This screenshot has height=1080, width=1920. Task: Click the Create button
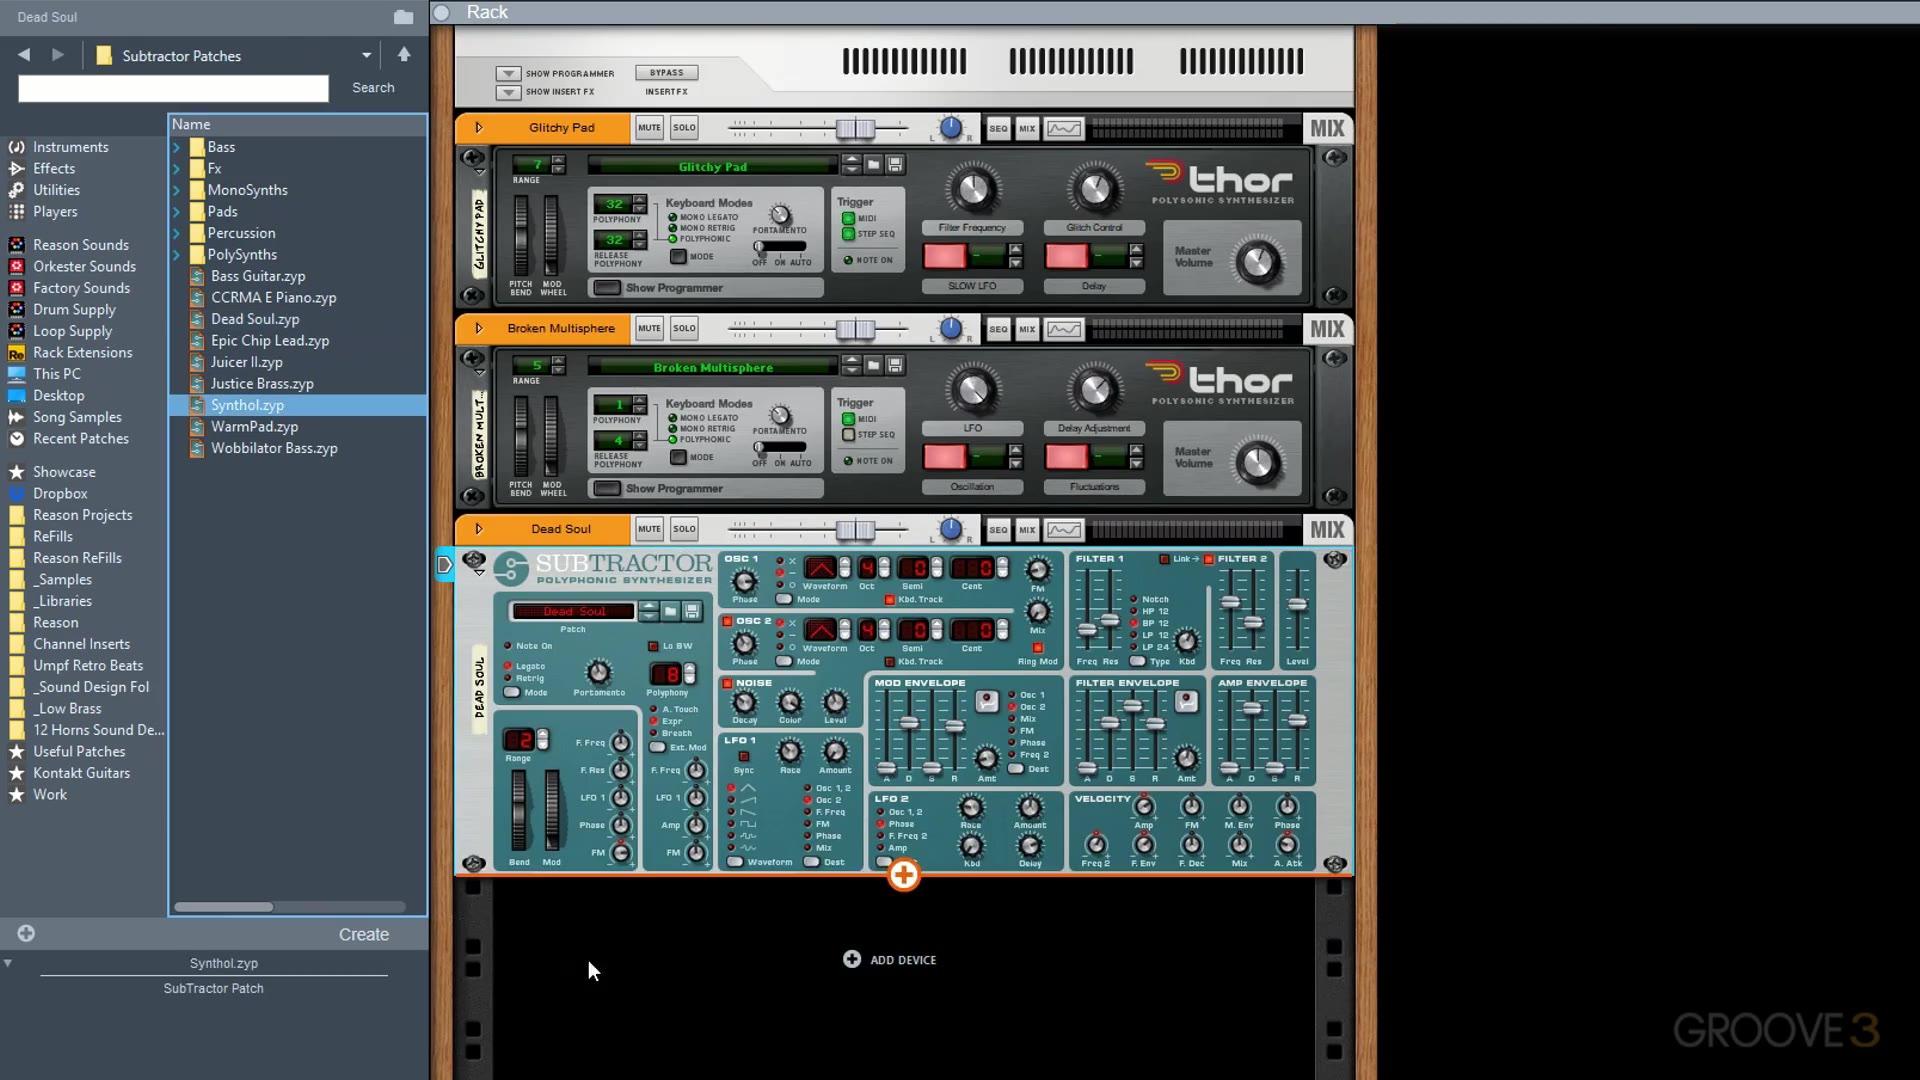[364, 934]
